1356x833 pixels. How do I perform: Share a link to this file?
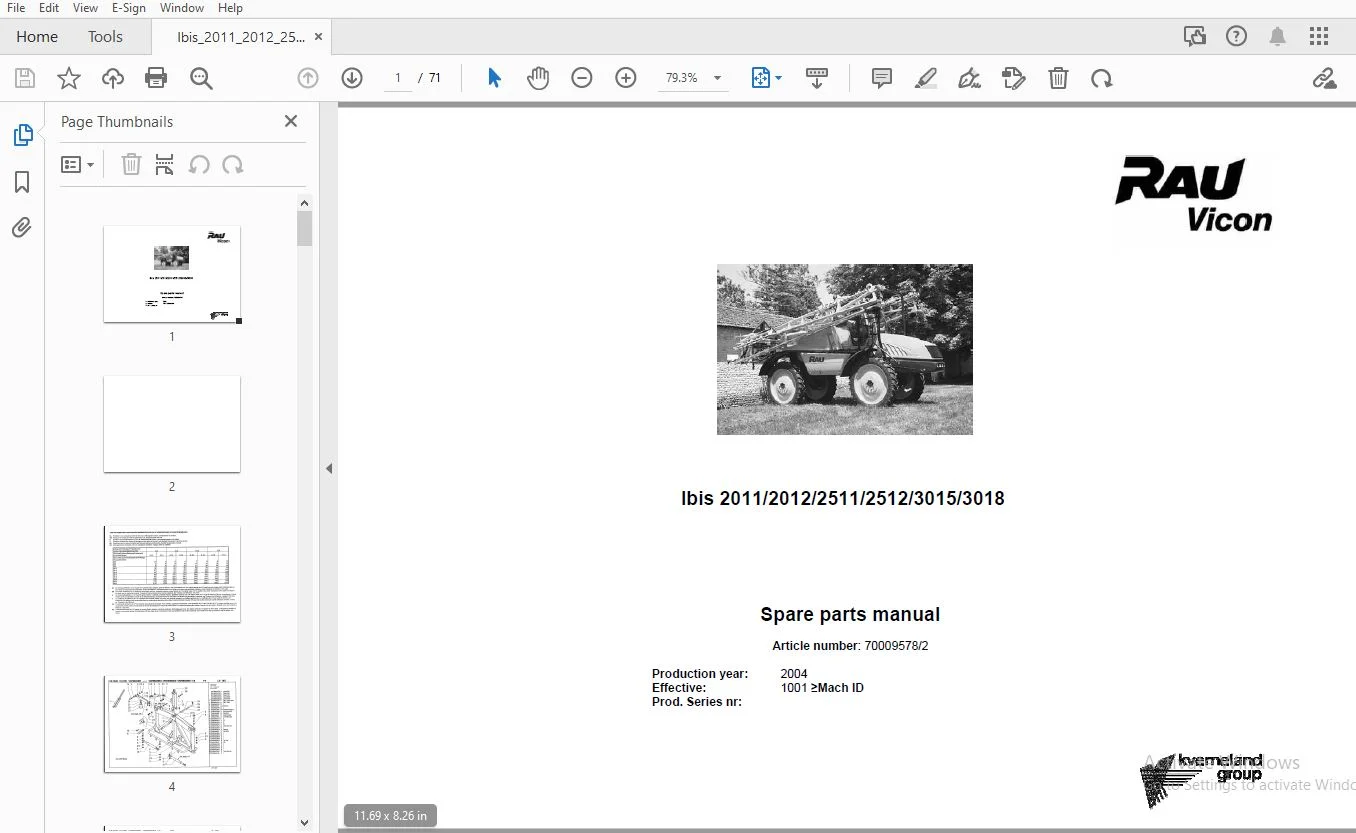1324,78
